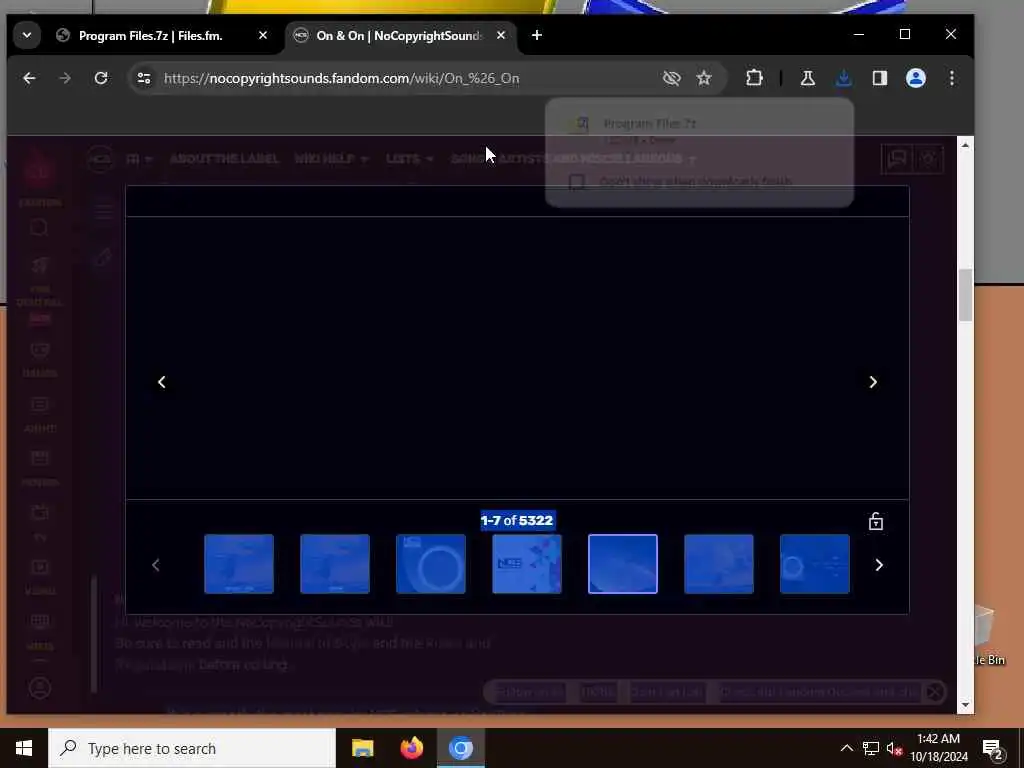This screenshot has height=768, width=1024.
Task: Click the crossed-eye tracking protection icon
Action: (x=671, y=78)
